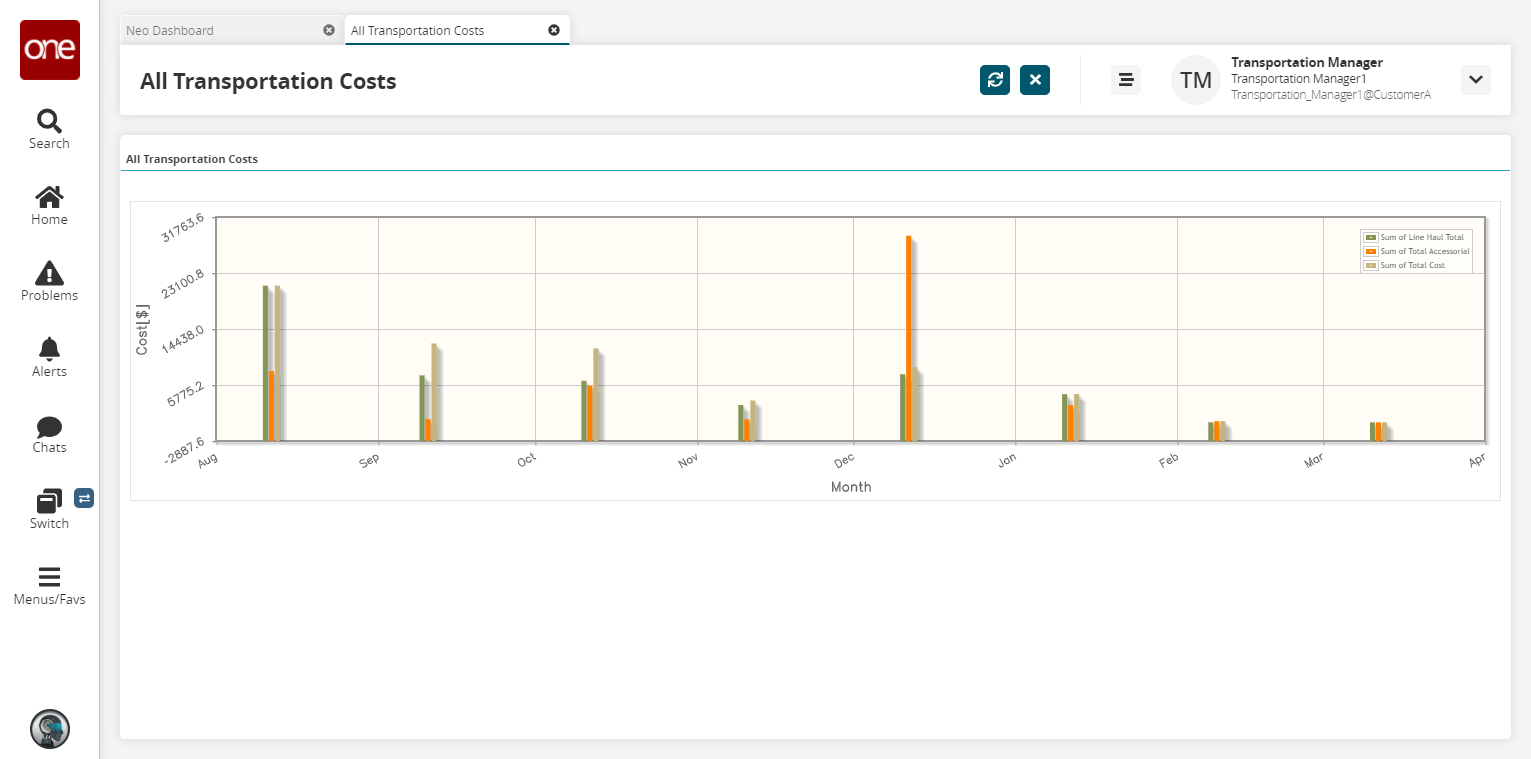1531x759 pixels.
Task: Expand the user profile dropdown chevron
Action: 1476,80
